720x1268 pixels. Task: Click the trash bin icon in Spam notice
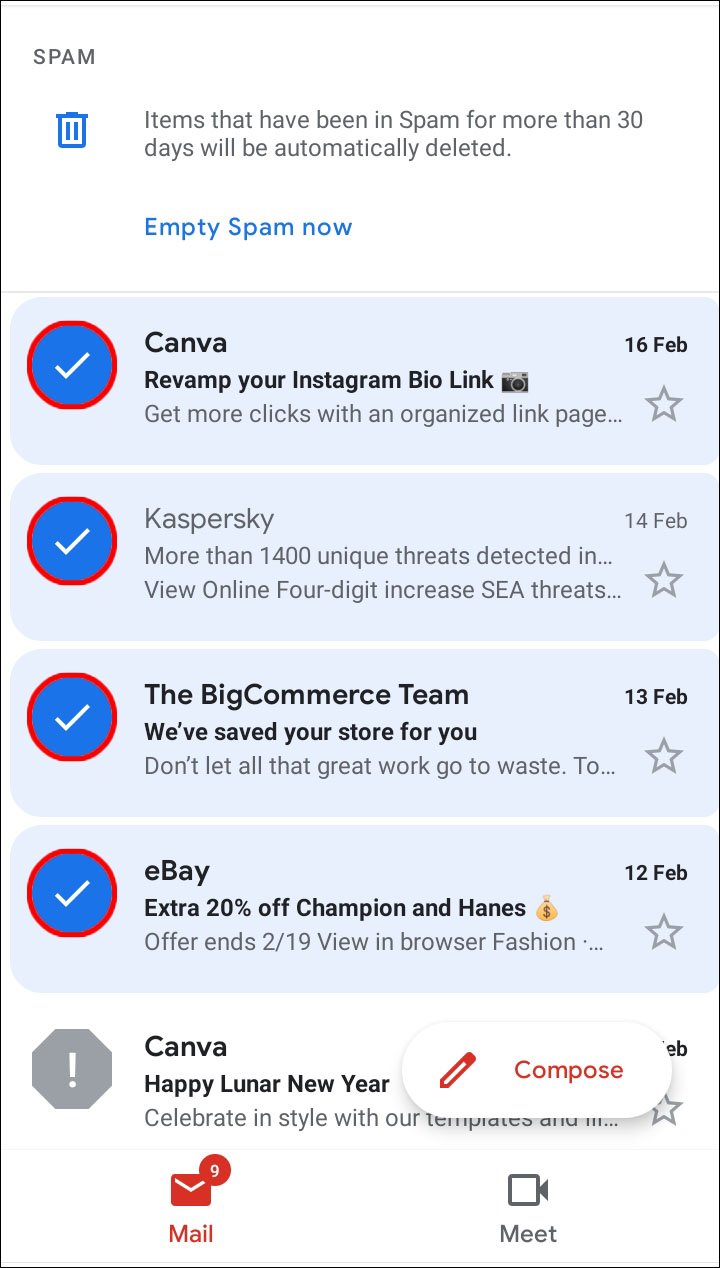[72, 131]
